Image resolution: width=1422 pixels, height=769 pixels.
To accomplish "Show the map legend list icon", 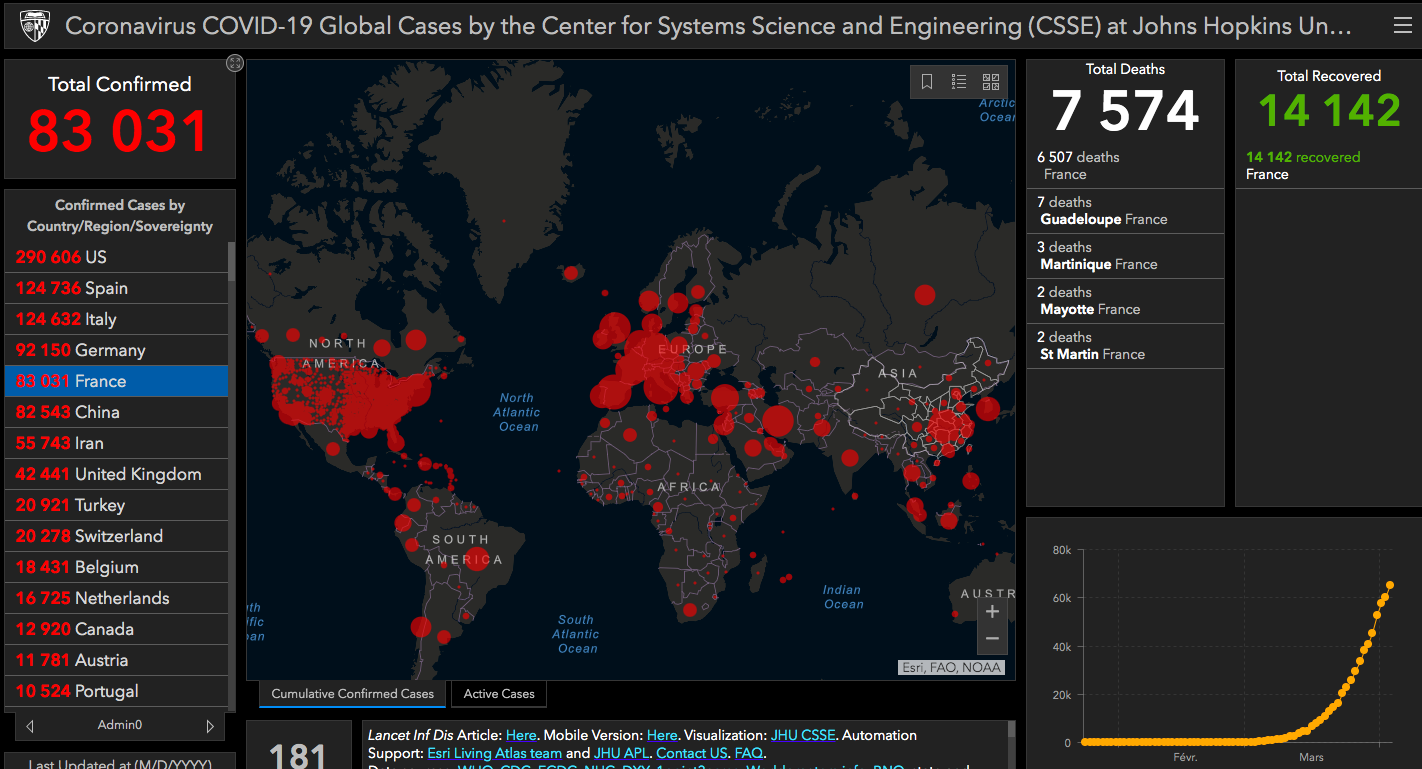I will tap(959, 82).
